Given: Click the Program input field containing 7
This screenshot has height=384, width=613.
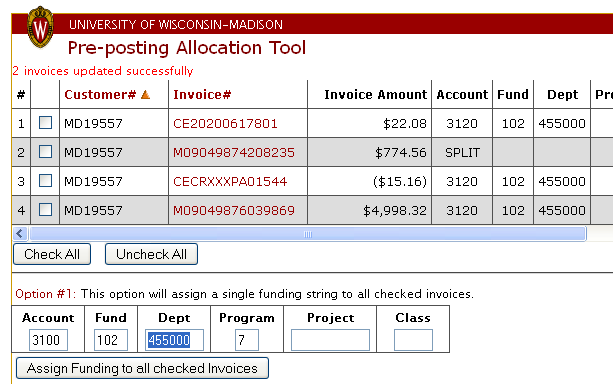Looking at the screenshot, I should click(247, 340).
